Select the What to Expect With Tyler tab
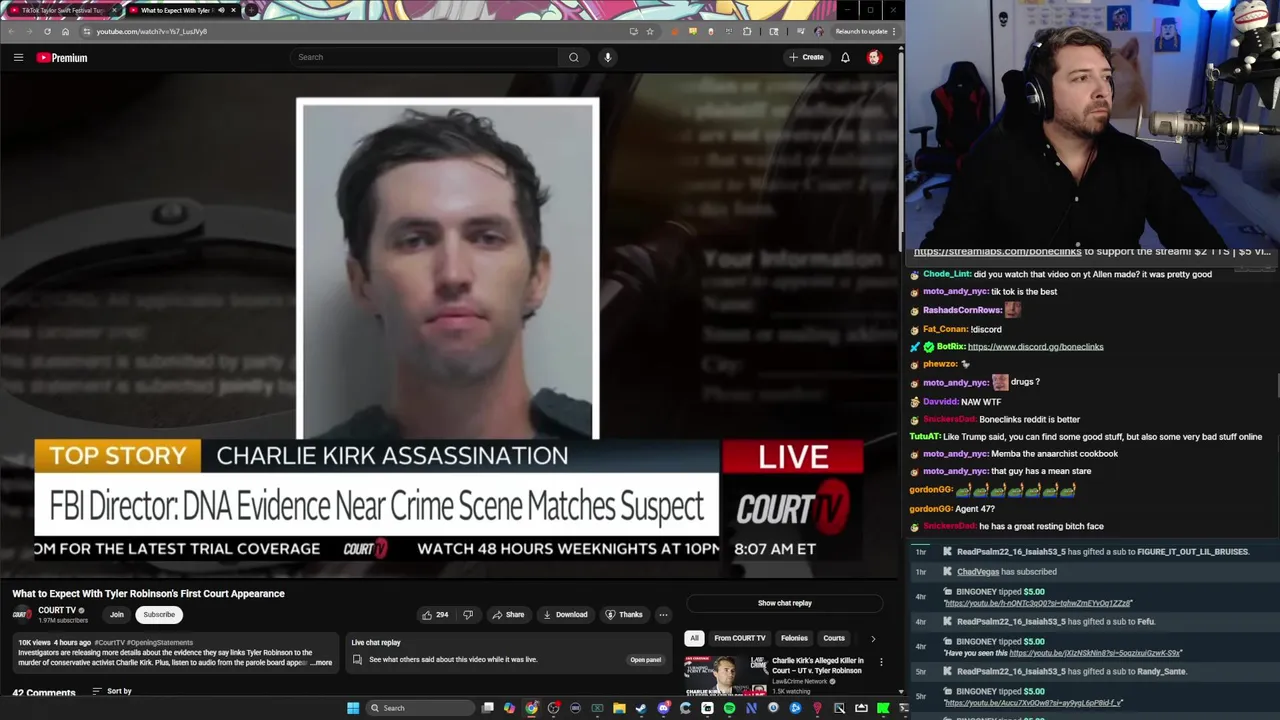This screenshot has width=1280, height=720. (x=183, y=10)
